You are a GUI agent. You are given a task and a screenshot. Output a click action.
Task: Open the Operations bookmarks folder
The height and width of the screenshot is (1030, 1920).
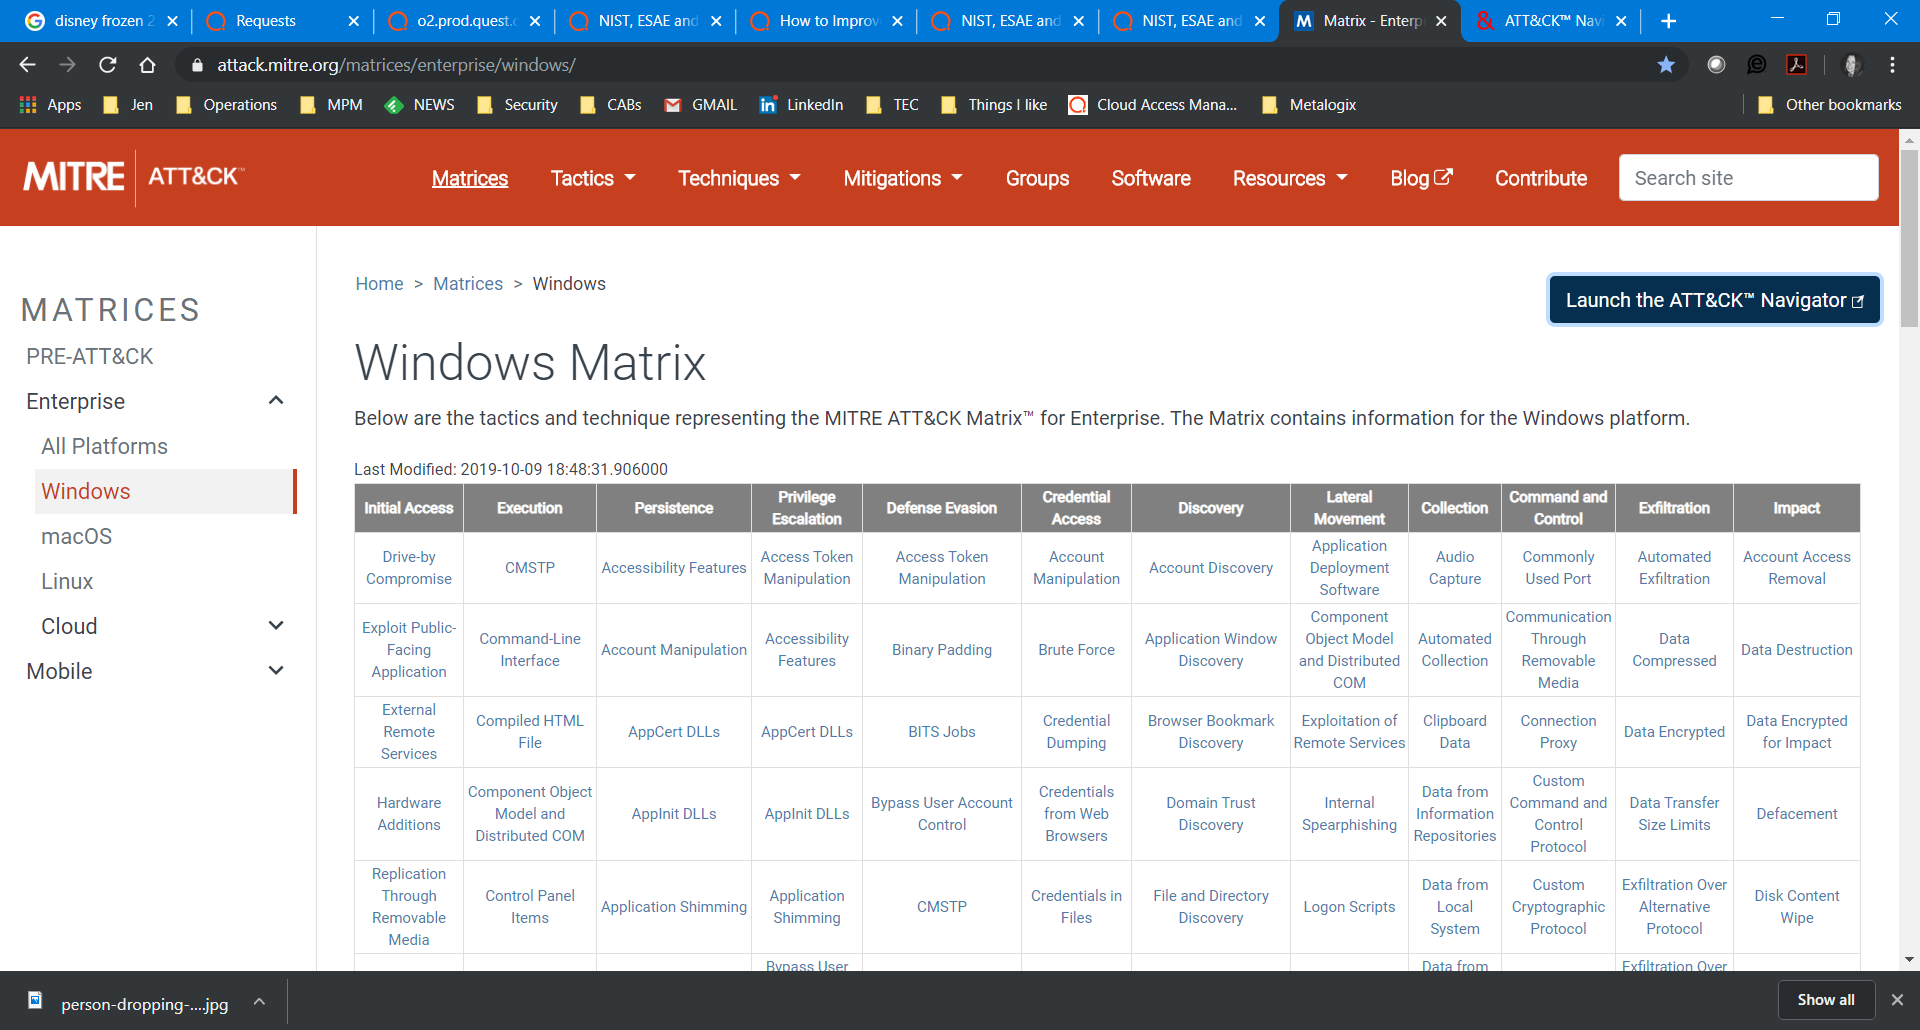[x=226, y=105]
